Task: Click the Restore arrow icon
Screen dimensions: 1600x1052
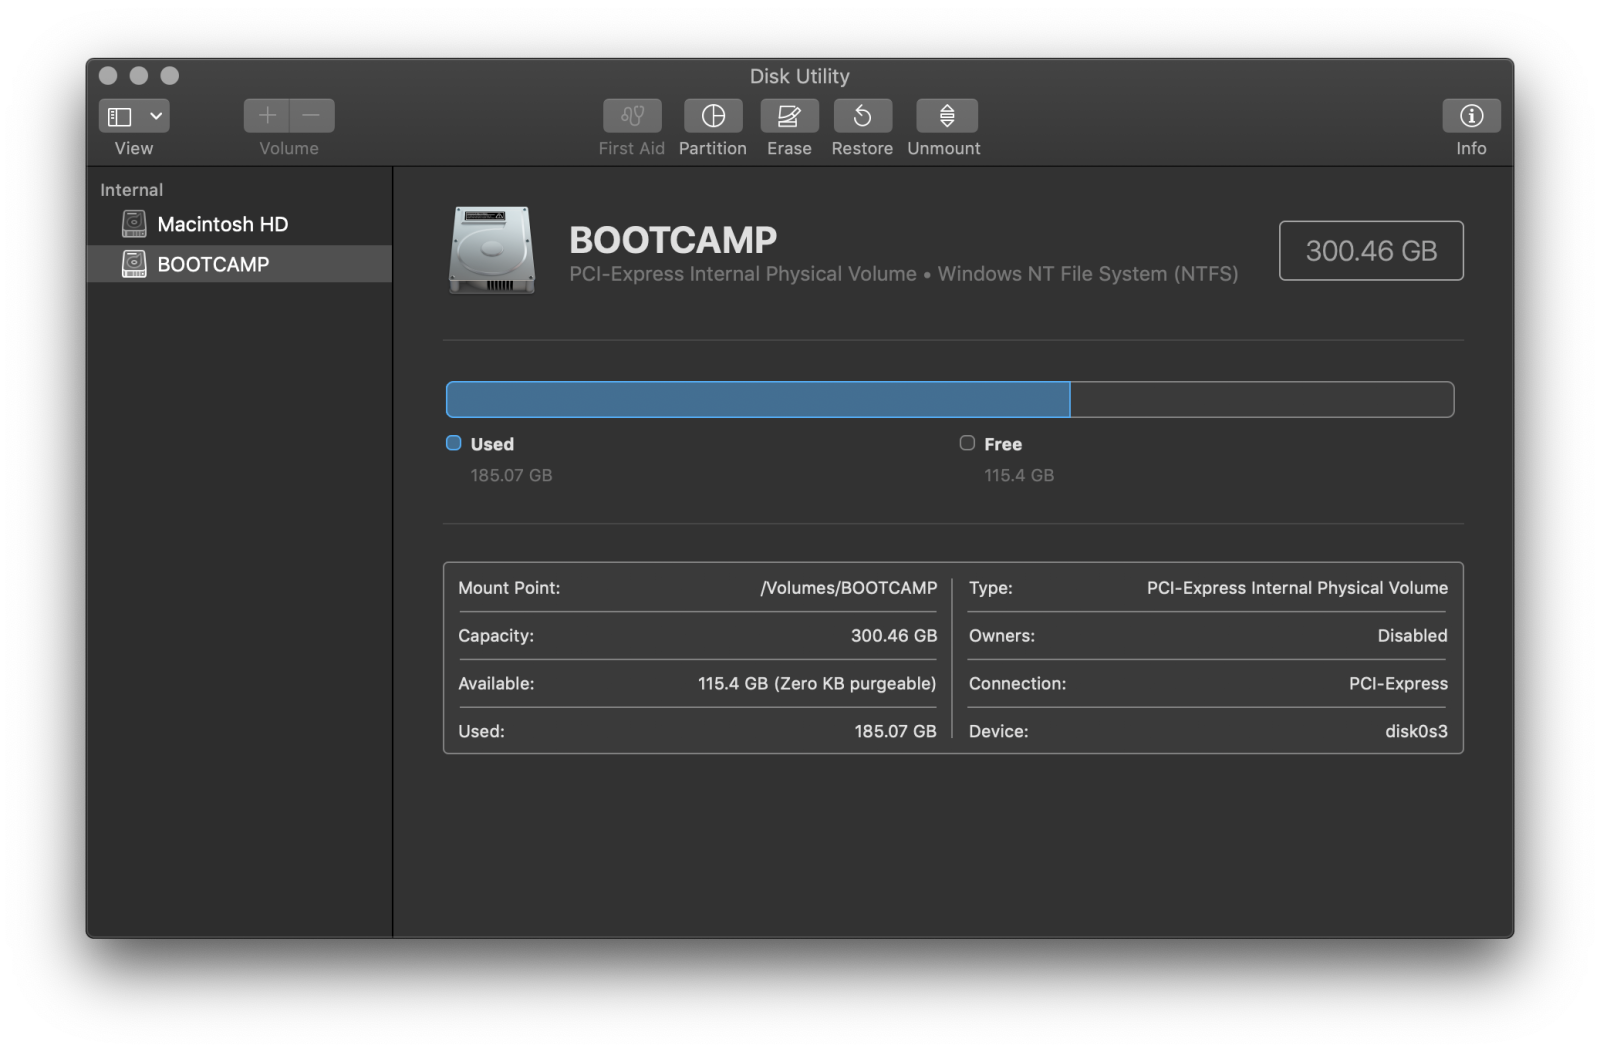Action: (862, 116)
